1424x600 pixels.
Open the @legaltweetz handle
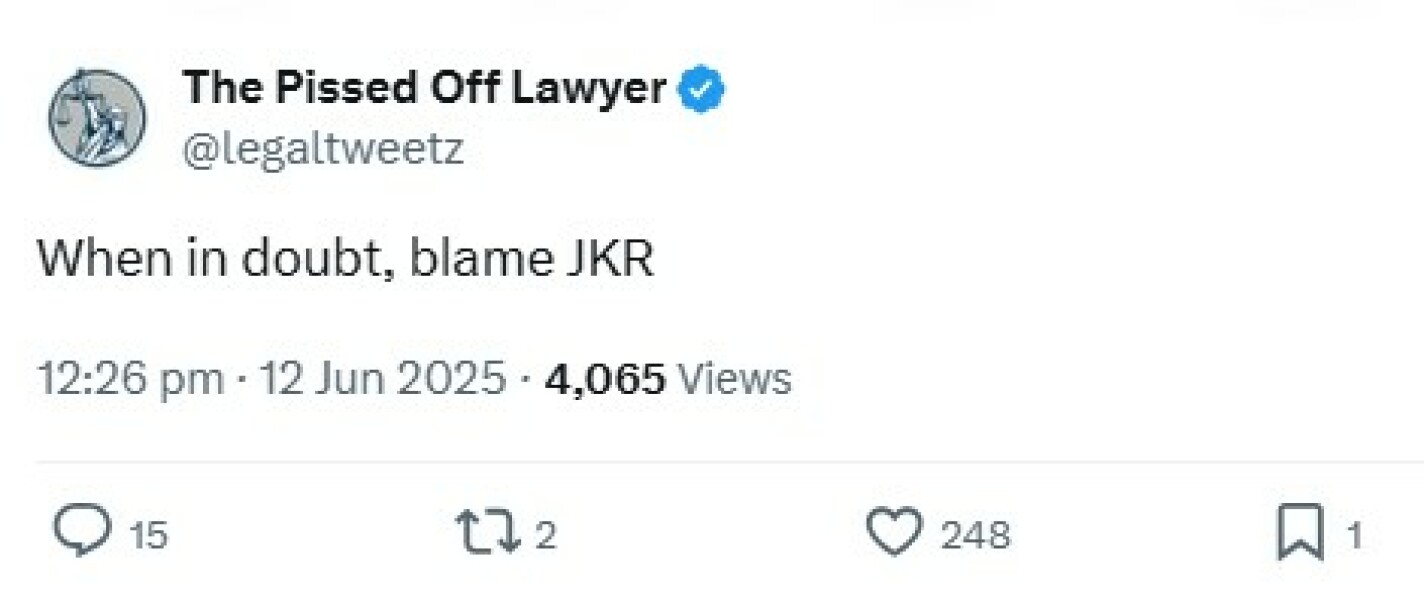[x=320, y=149]
